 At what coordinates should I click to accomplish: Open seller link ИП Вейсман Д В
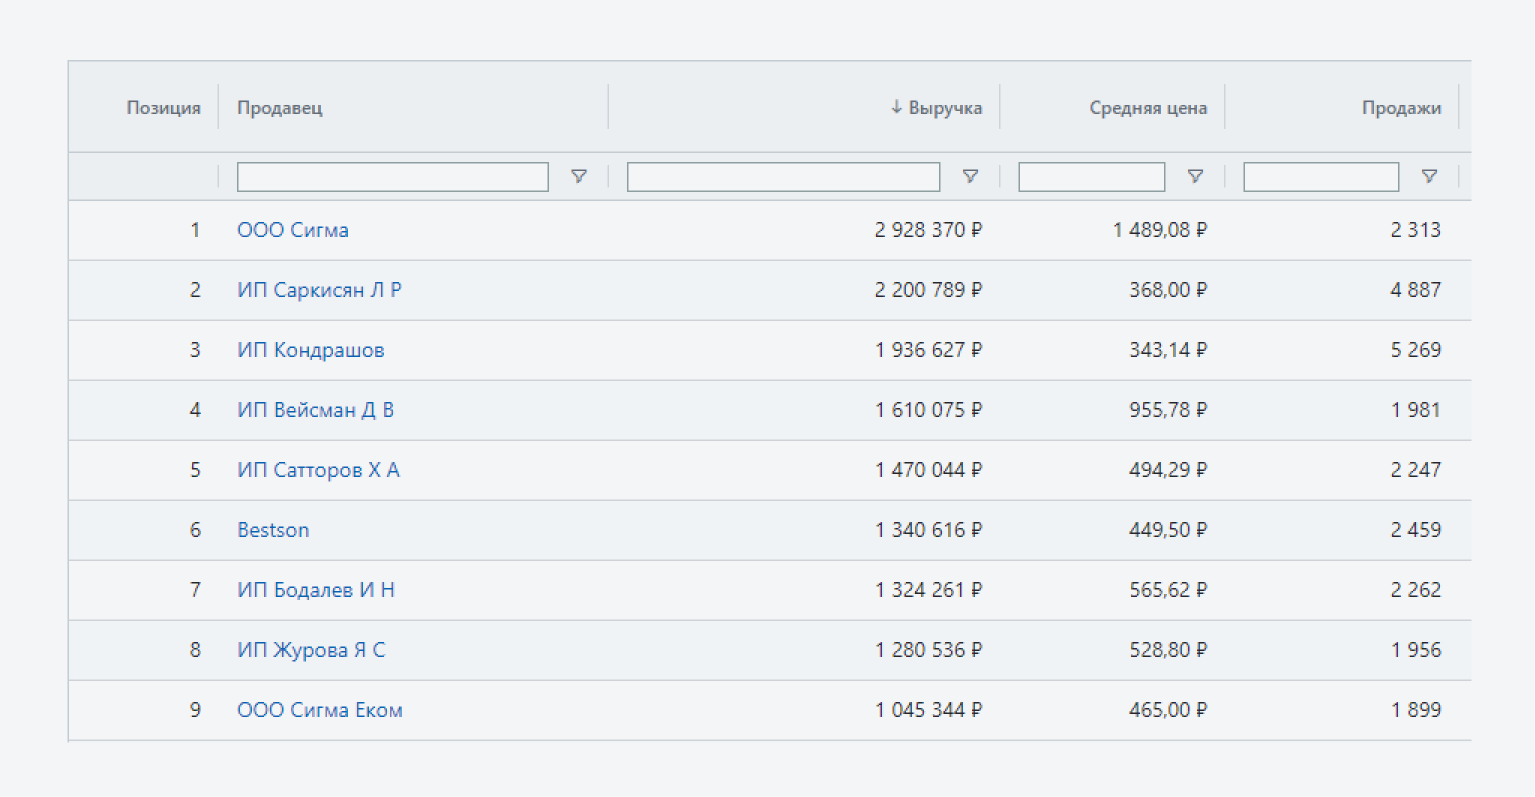[315, 410]
